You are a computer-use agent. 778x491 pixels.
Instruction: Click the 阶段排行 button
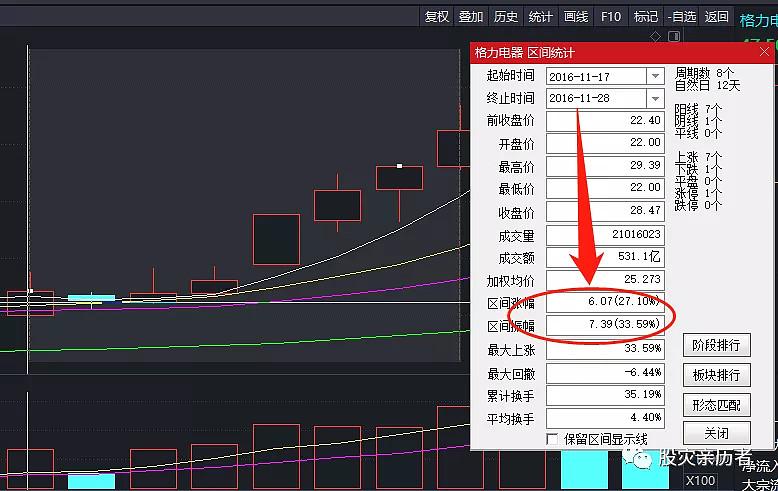[x=716, y=345]
